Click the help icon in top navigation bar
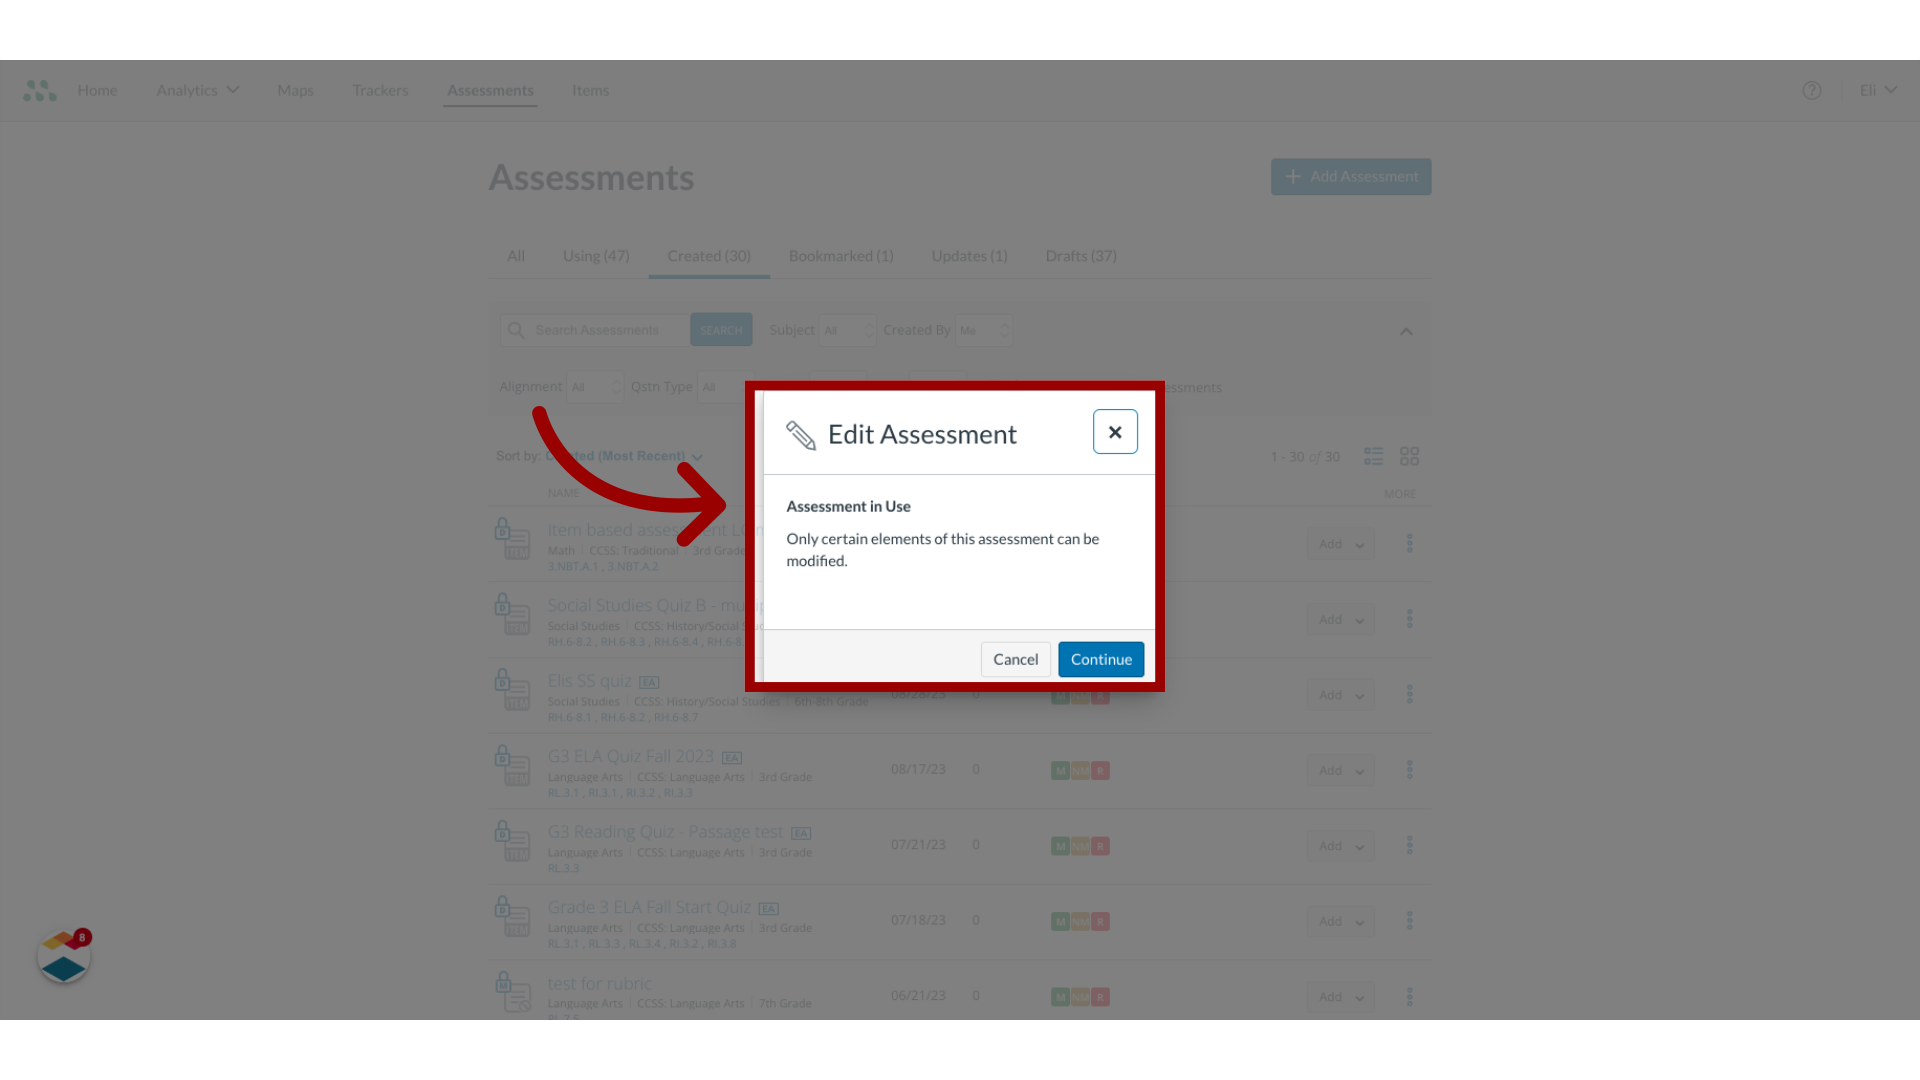 coord(1812,90)
